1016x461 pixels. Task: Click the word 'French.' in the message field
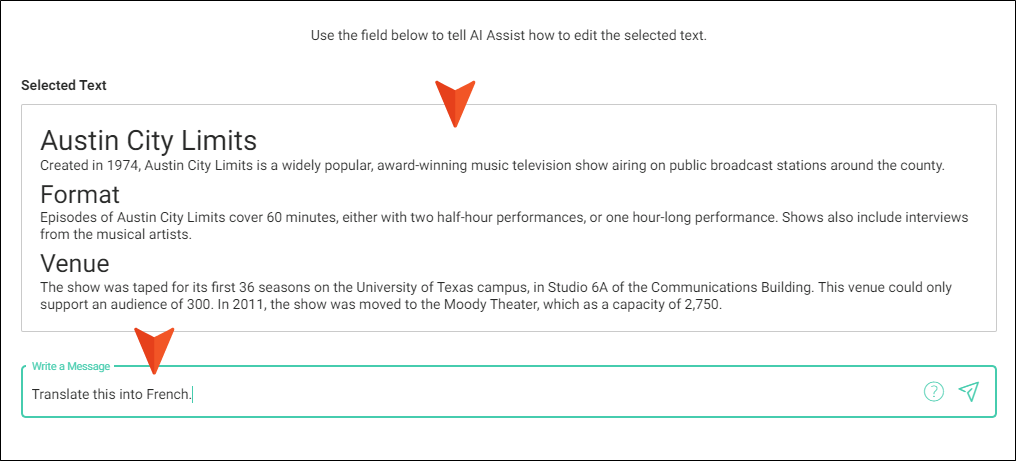click(x=170, y=394)
